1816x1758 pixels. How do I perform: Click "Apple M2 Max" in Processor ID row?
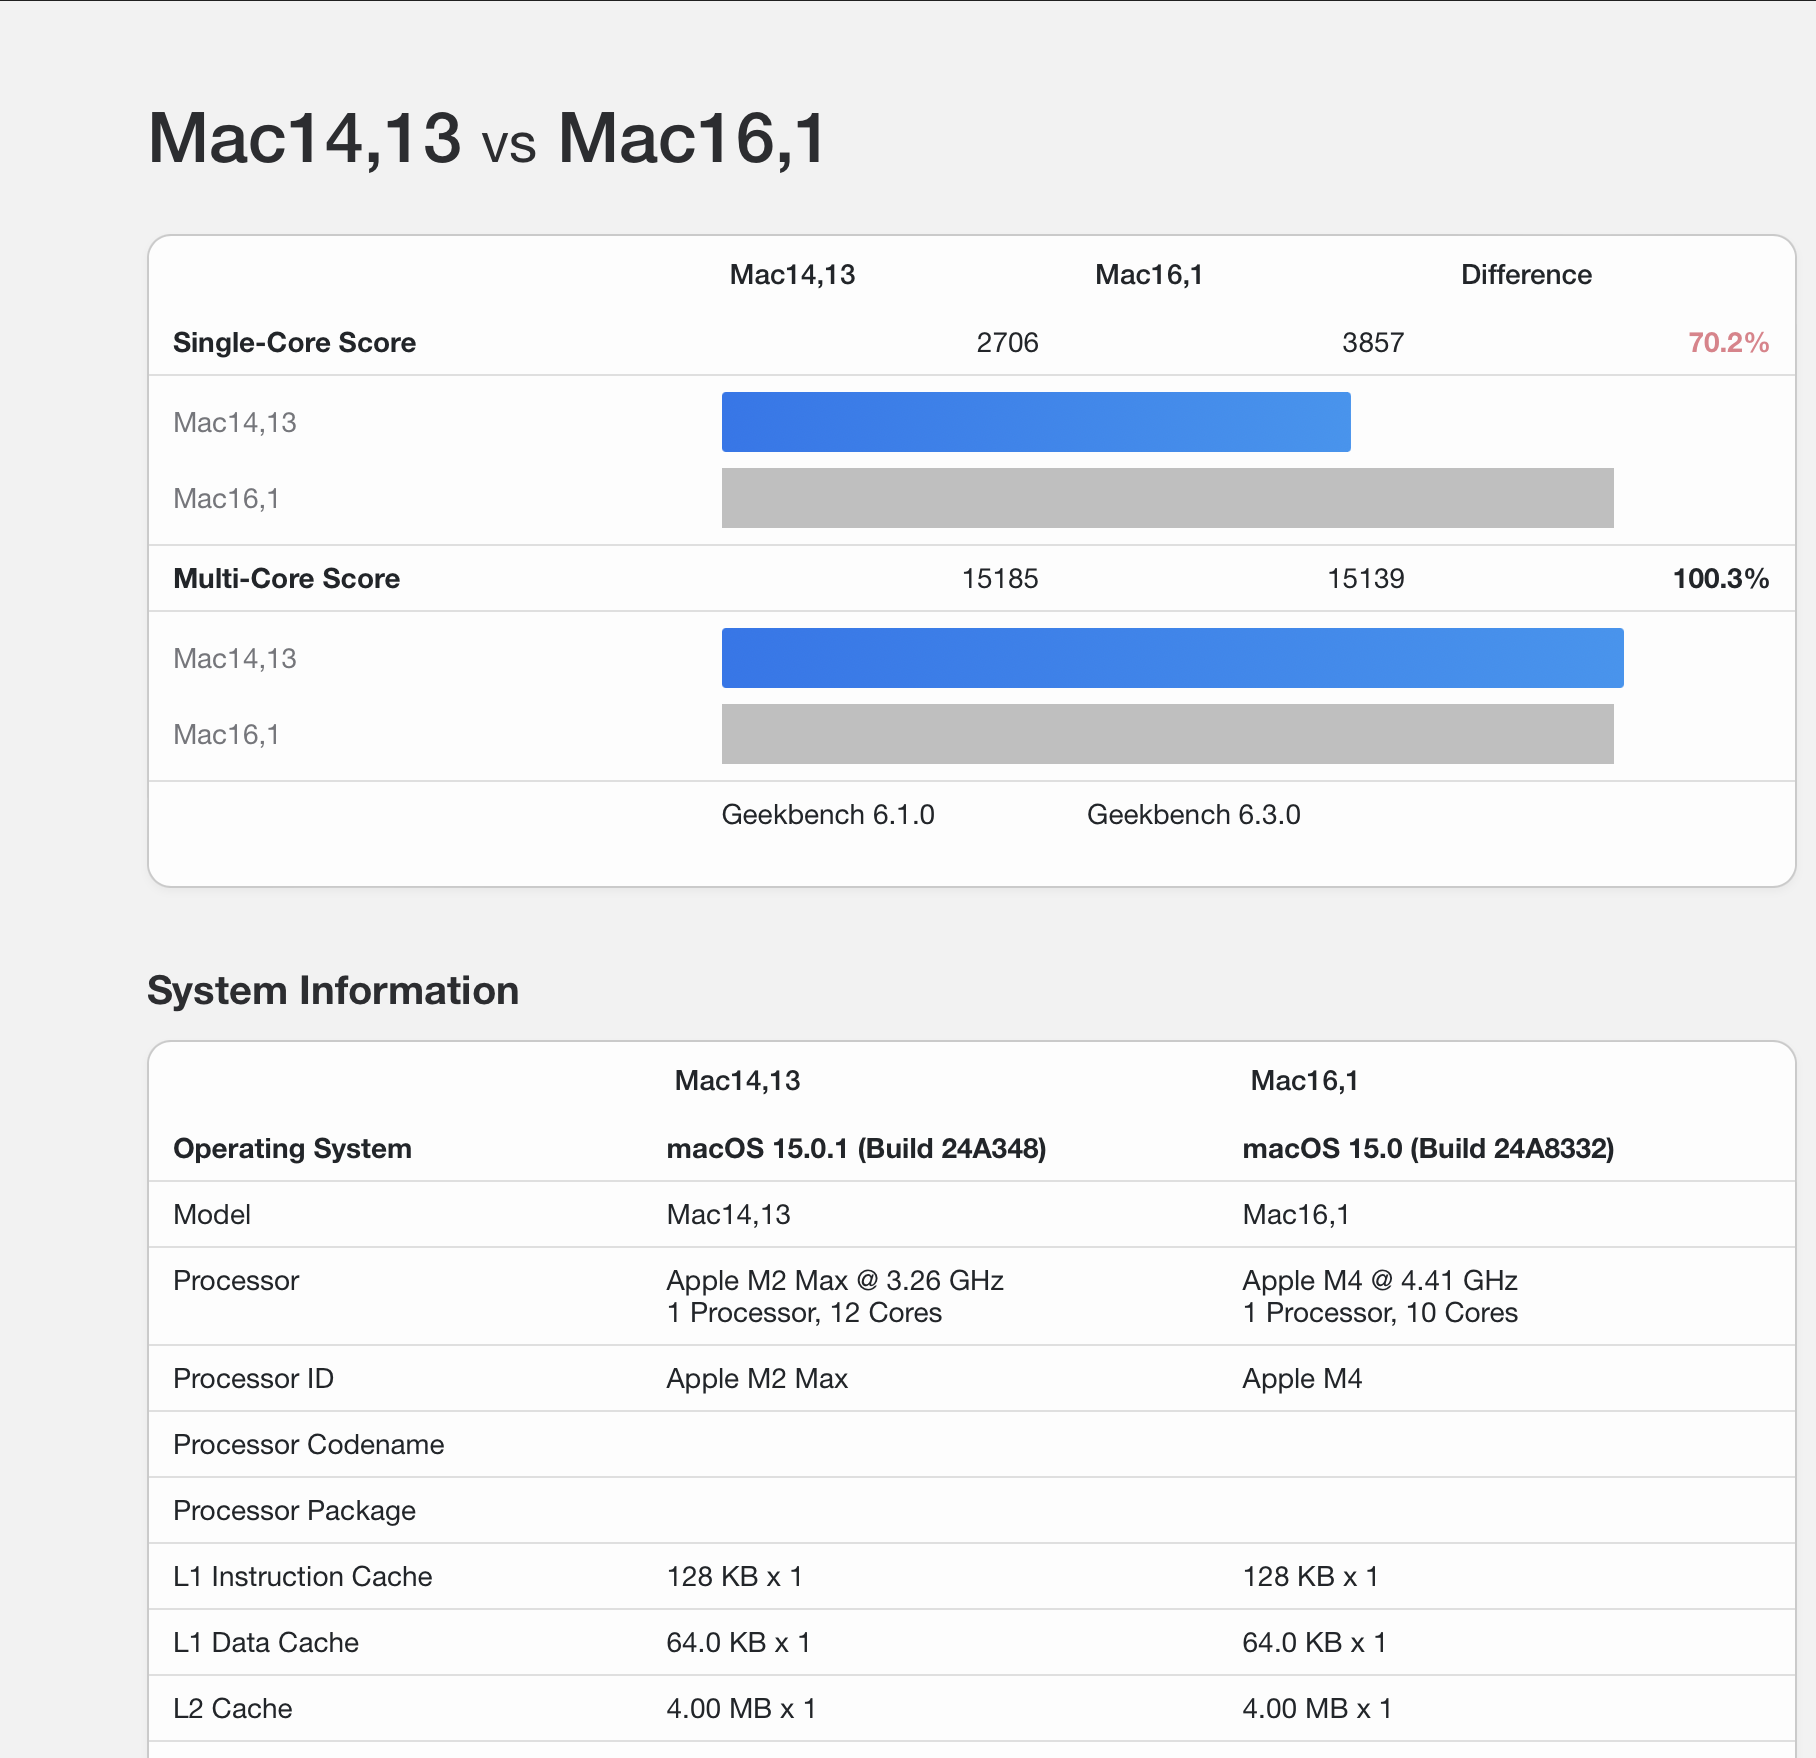[x=757, y=1379]
